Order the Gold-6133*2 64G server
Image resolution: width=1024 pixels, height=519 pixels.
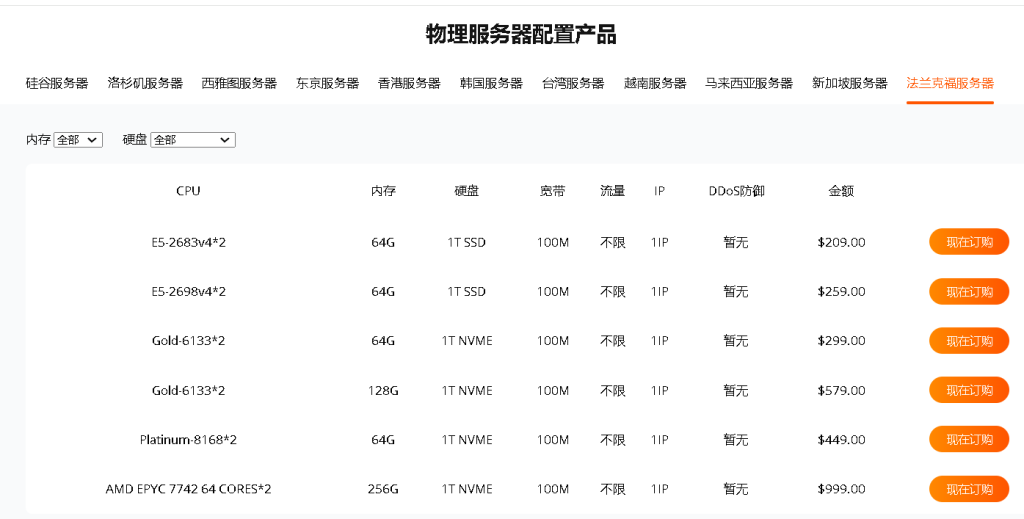(968, 341)
